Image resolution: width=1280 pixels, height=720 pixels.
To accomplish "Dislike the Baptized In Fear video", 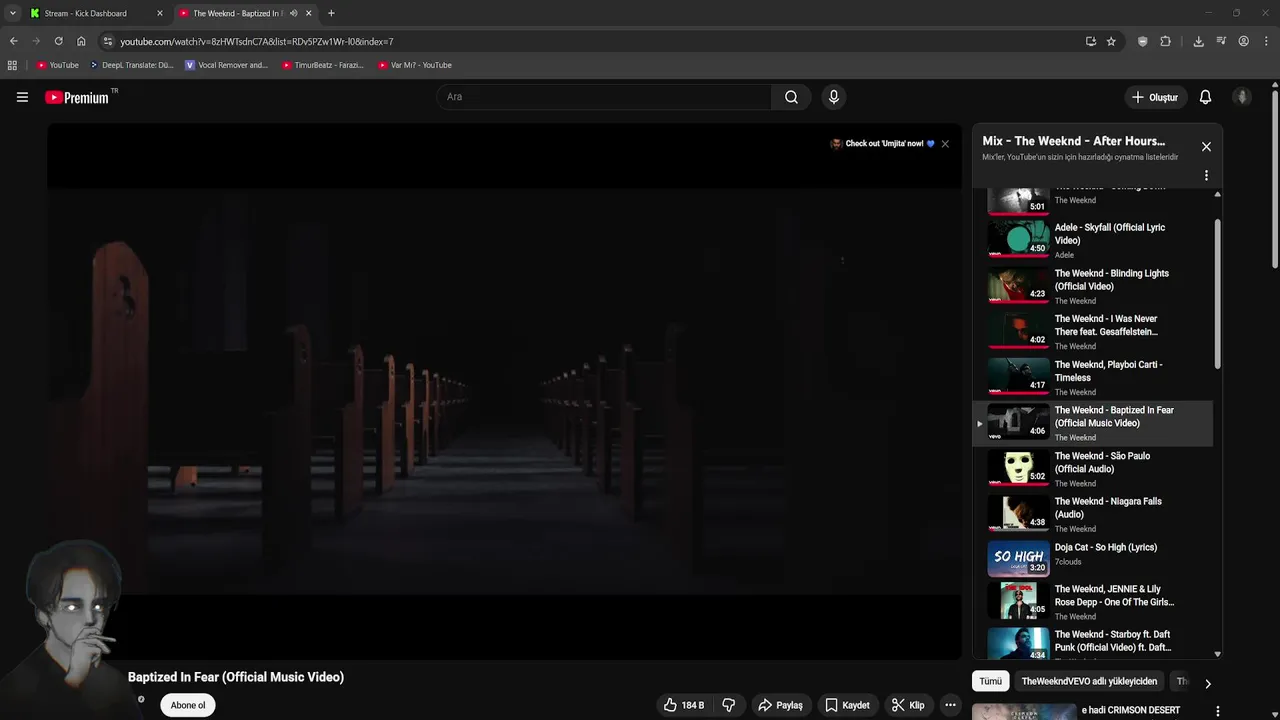I will (x=729, y=705).
